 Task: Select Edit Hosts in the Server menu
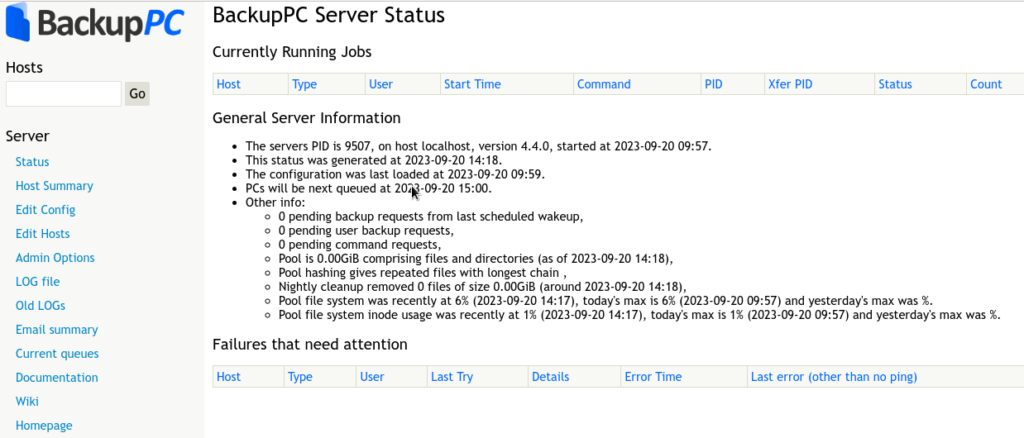pyautogui.click(x=42, y=234)
